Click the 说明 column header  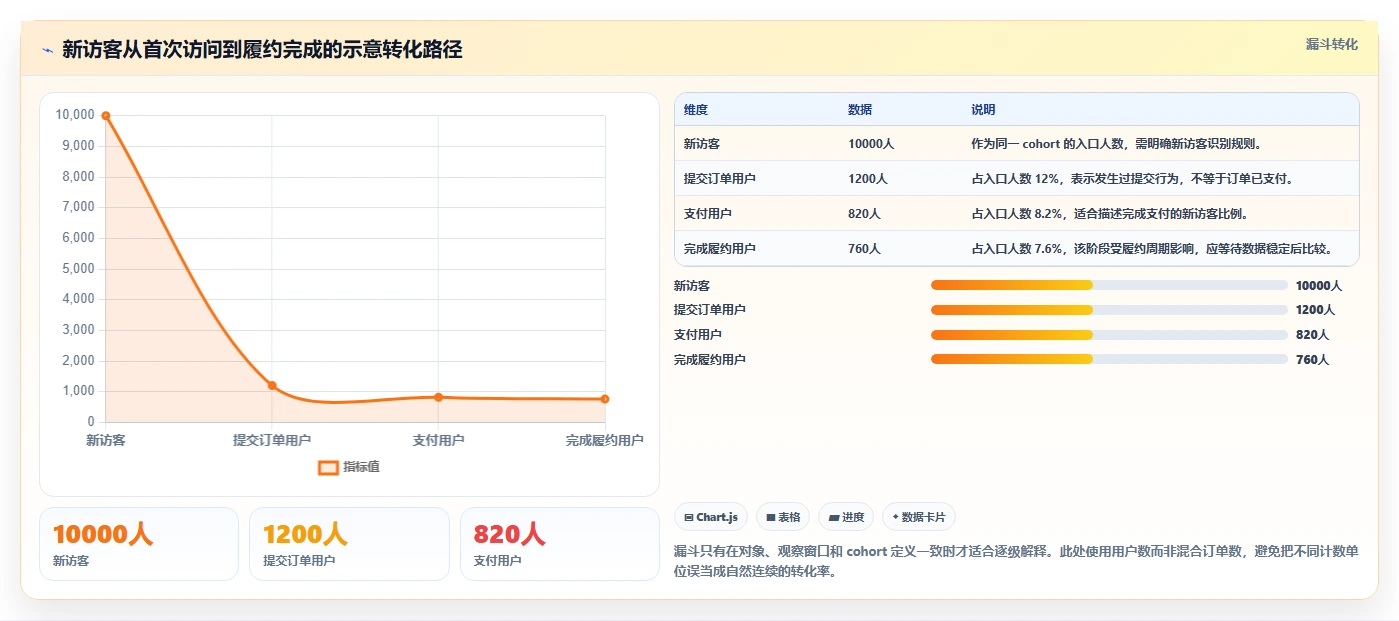tap(983, 110)
